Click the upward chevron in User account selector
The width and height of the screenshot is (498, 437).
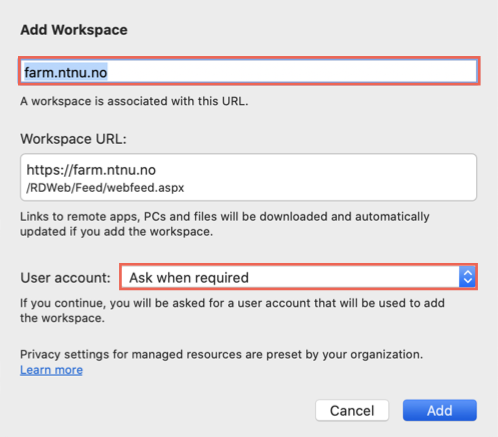467,273
